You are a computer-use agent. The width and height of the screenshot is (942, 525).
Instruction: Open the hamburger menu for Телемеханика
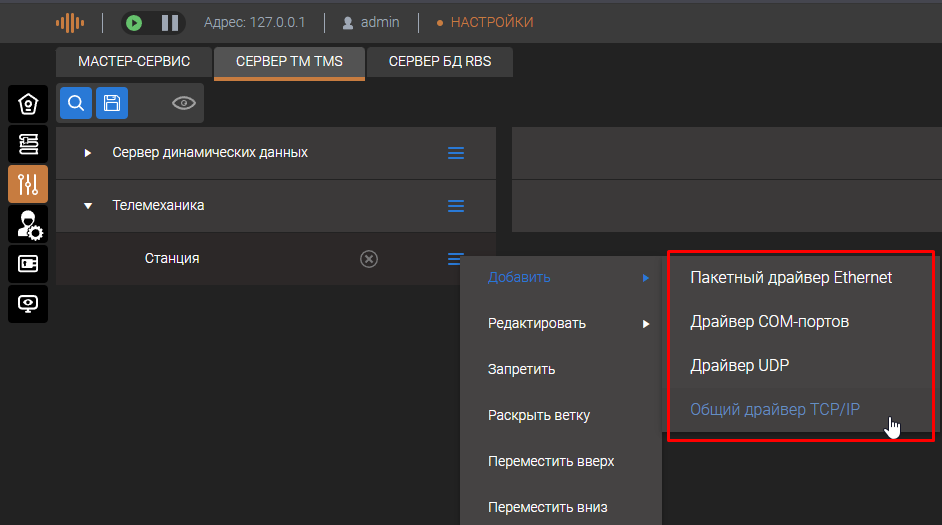456,206
